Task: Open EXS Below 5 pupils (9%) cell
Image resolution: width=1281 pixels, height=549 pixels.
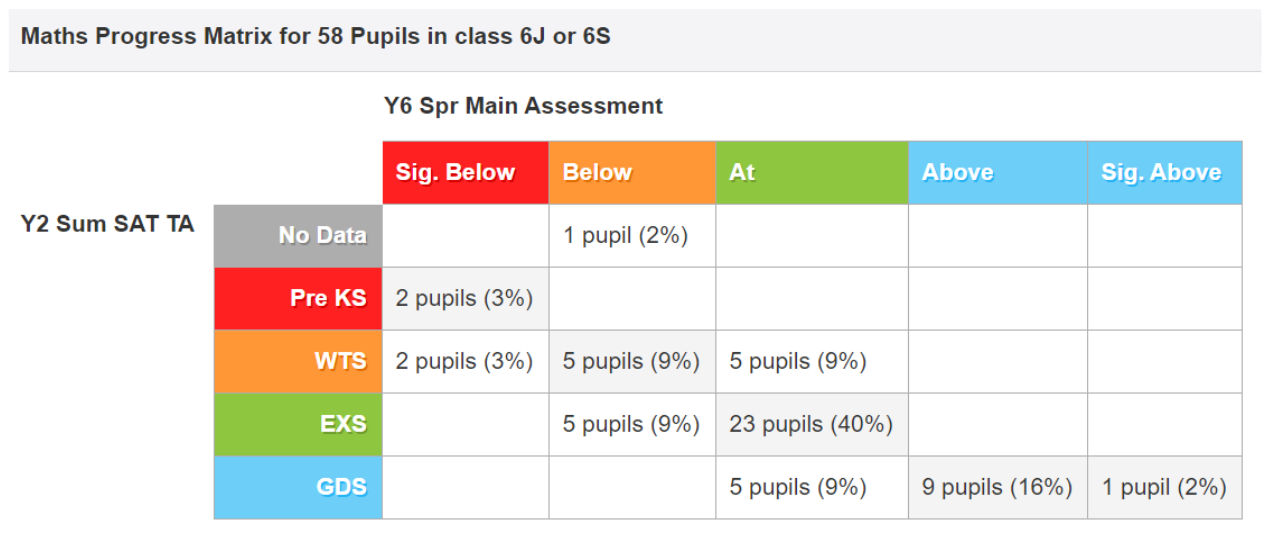Action: pos(632,424)
